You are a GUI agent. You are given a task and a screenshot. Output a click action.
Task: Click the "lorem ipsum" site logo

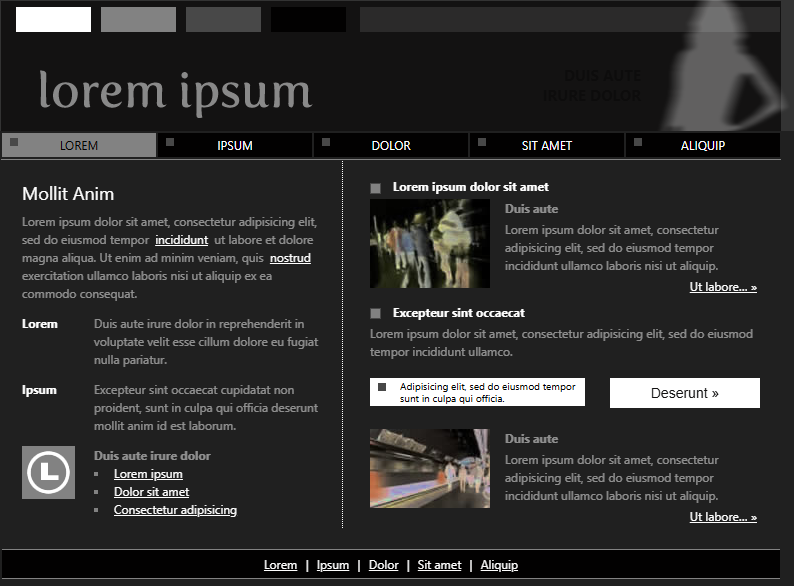(x=175, y=91)
